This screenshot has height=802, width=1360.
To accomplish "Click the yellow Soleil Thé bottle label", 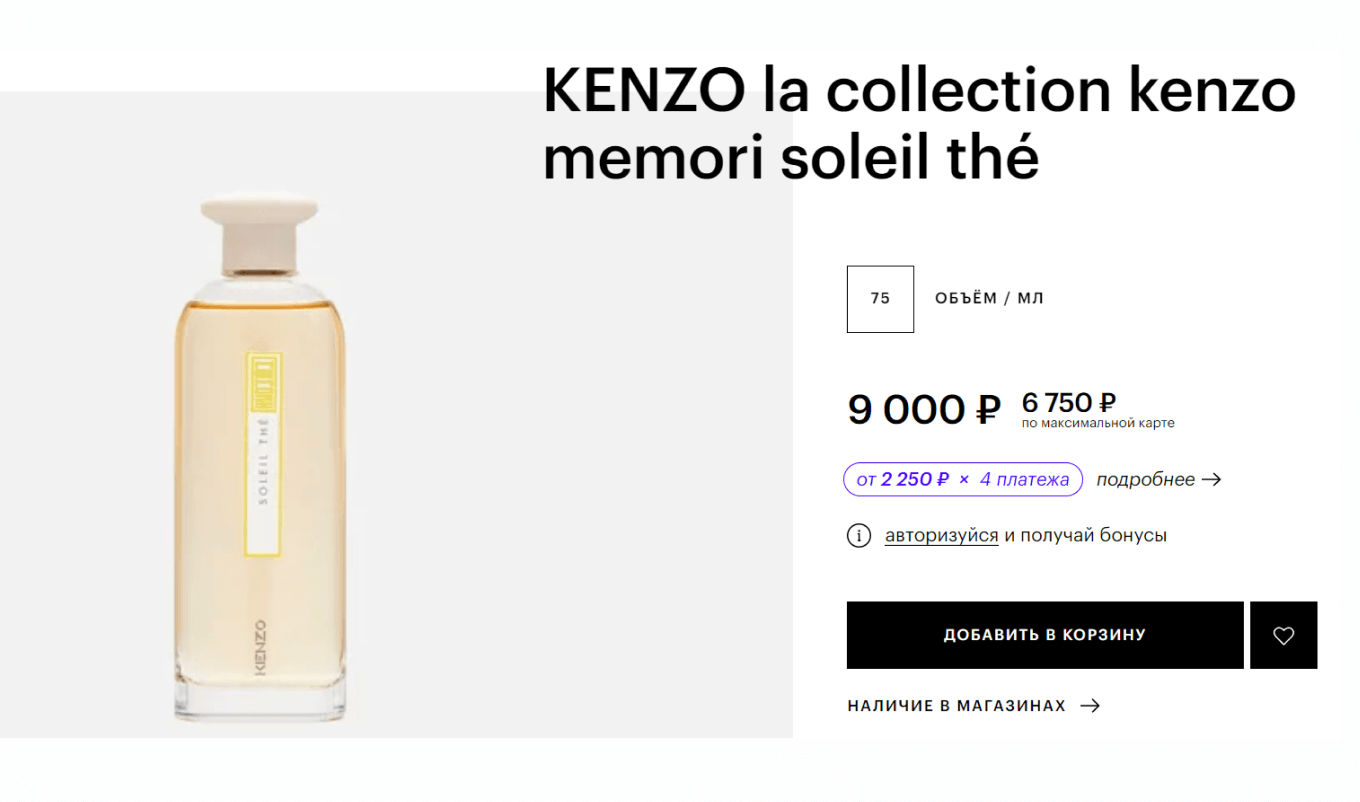I will (264, 452).
